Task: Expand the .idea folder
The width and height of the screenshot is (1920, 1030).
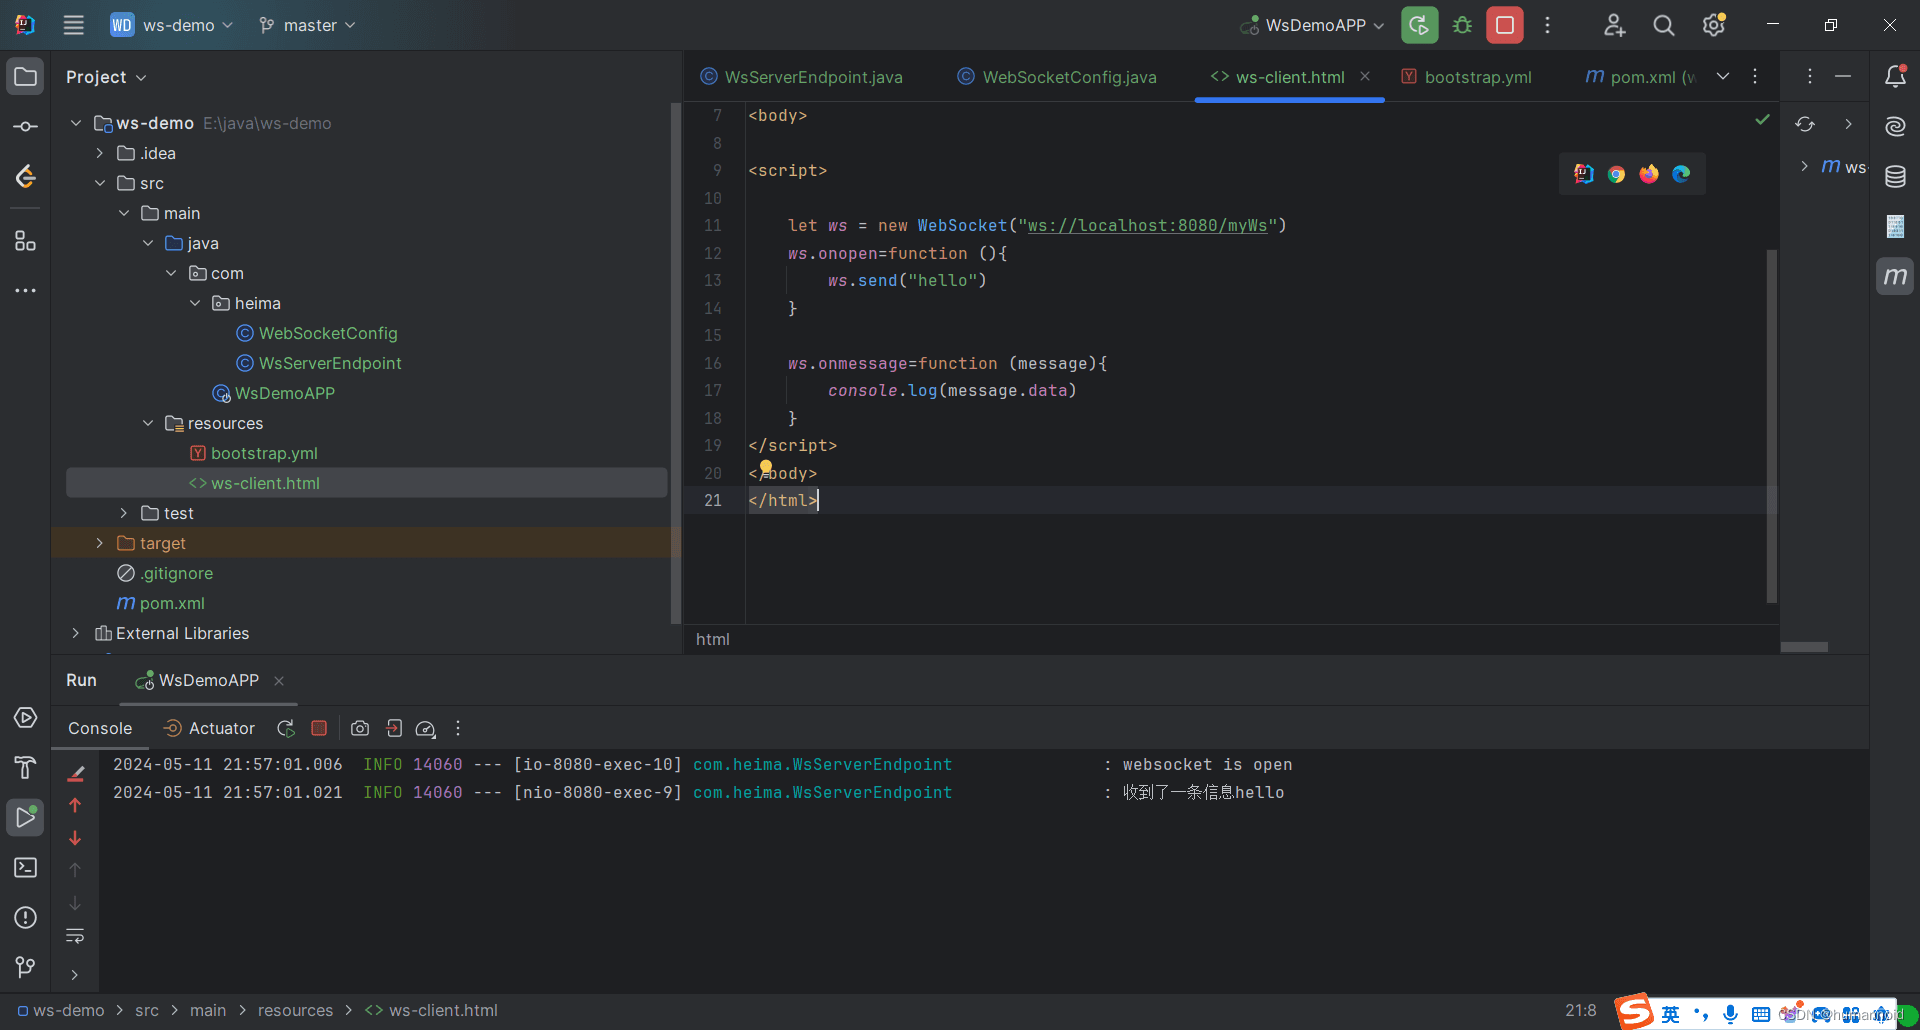Action: [99, 153]
